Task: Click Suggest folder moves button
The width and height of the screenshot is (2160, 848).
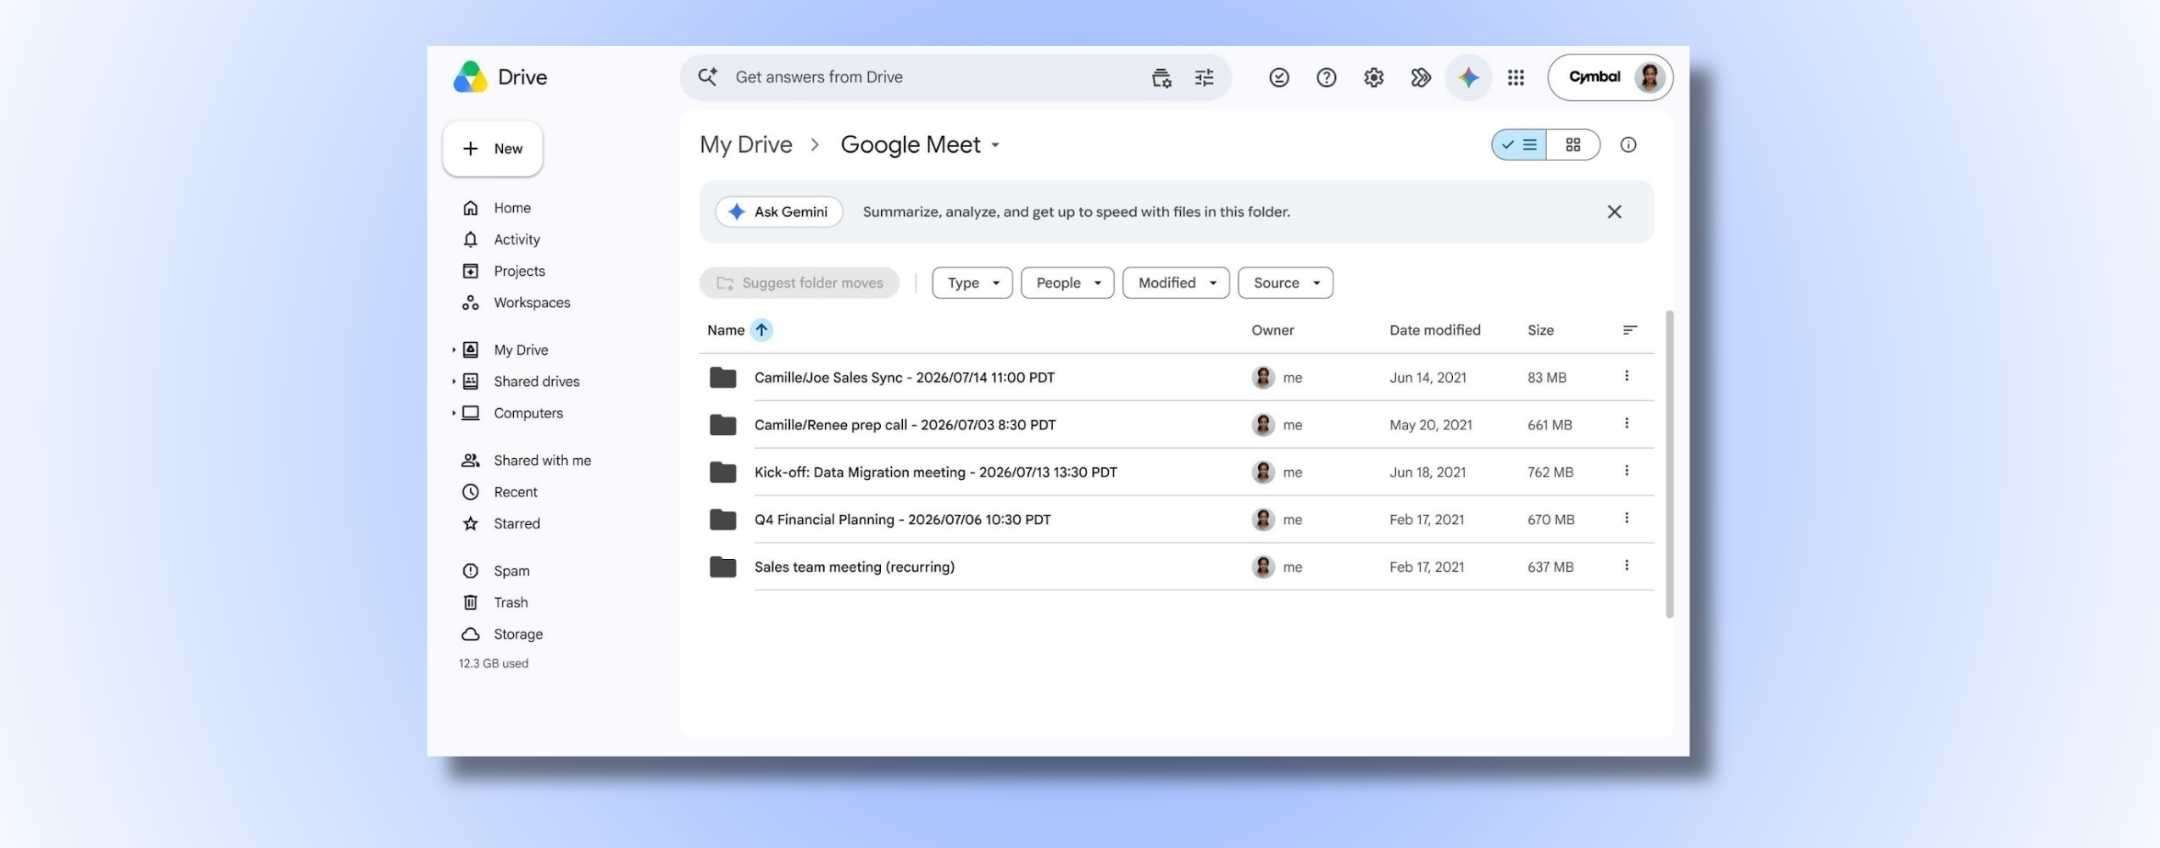Action: (800, 283)
